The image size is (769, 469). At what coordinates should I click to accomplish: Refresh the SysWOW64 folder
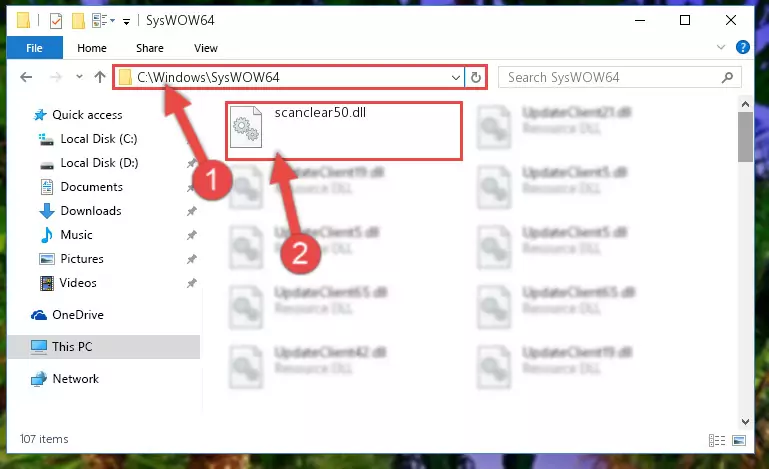coord(476,78)
